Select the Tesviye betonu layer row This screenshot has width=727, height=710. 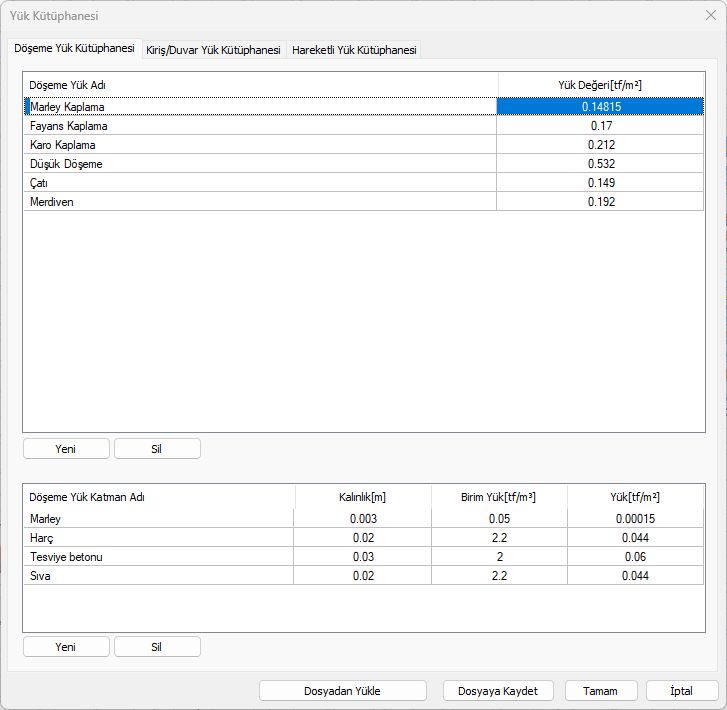tap(67, 557)
